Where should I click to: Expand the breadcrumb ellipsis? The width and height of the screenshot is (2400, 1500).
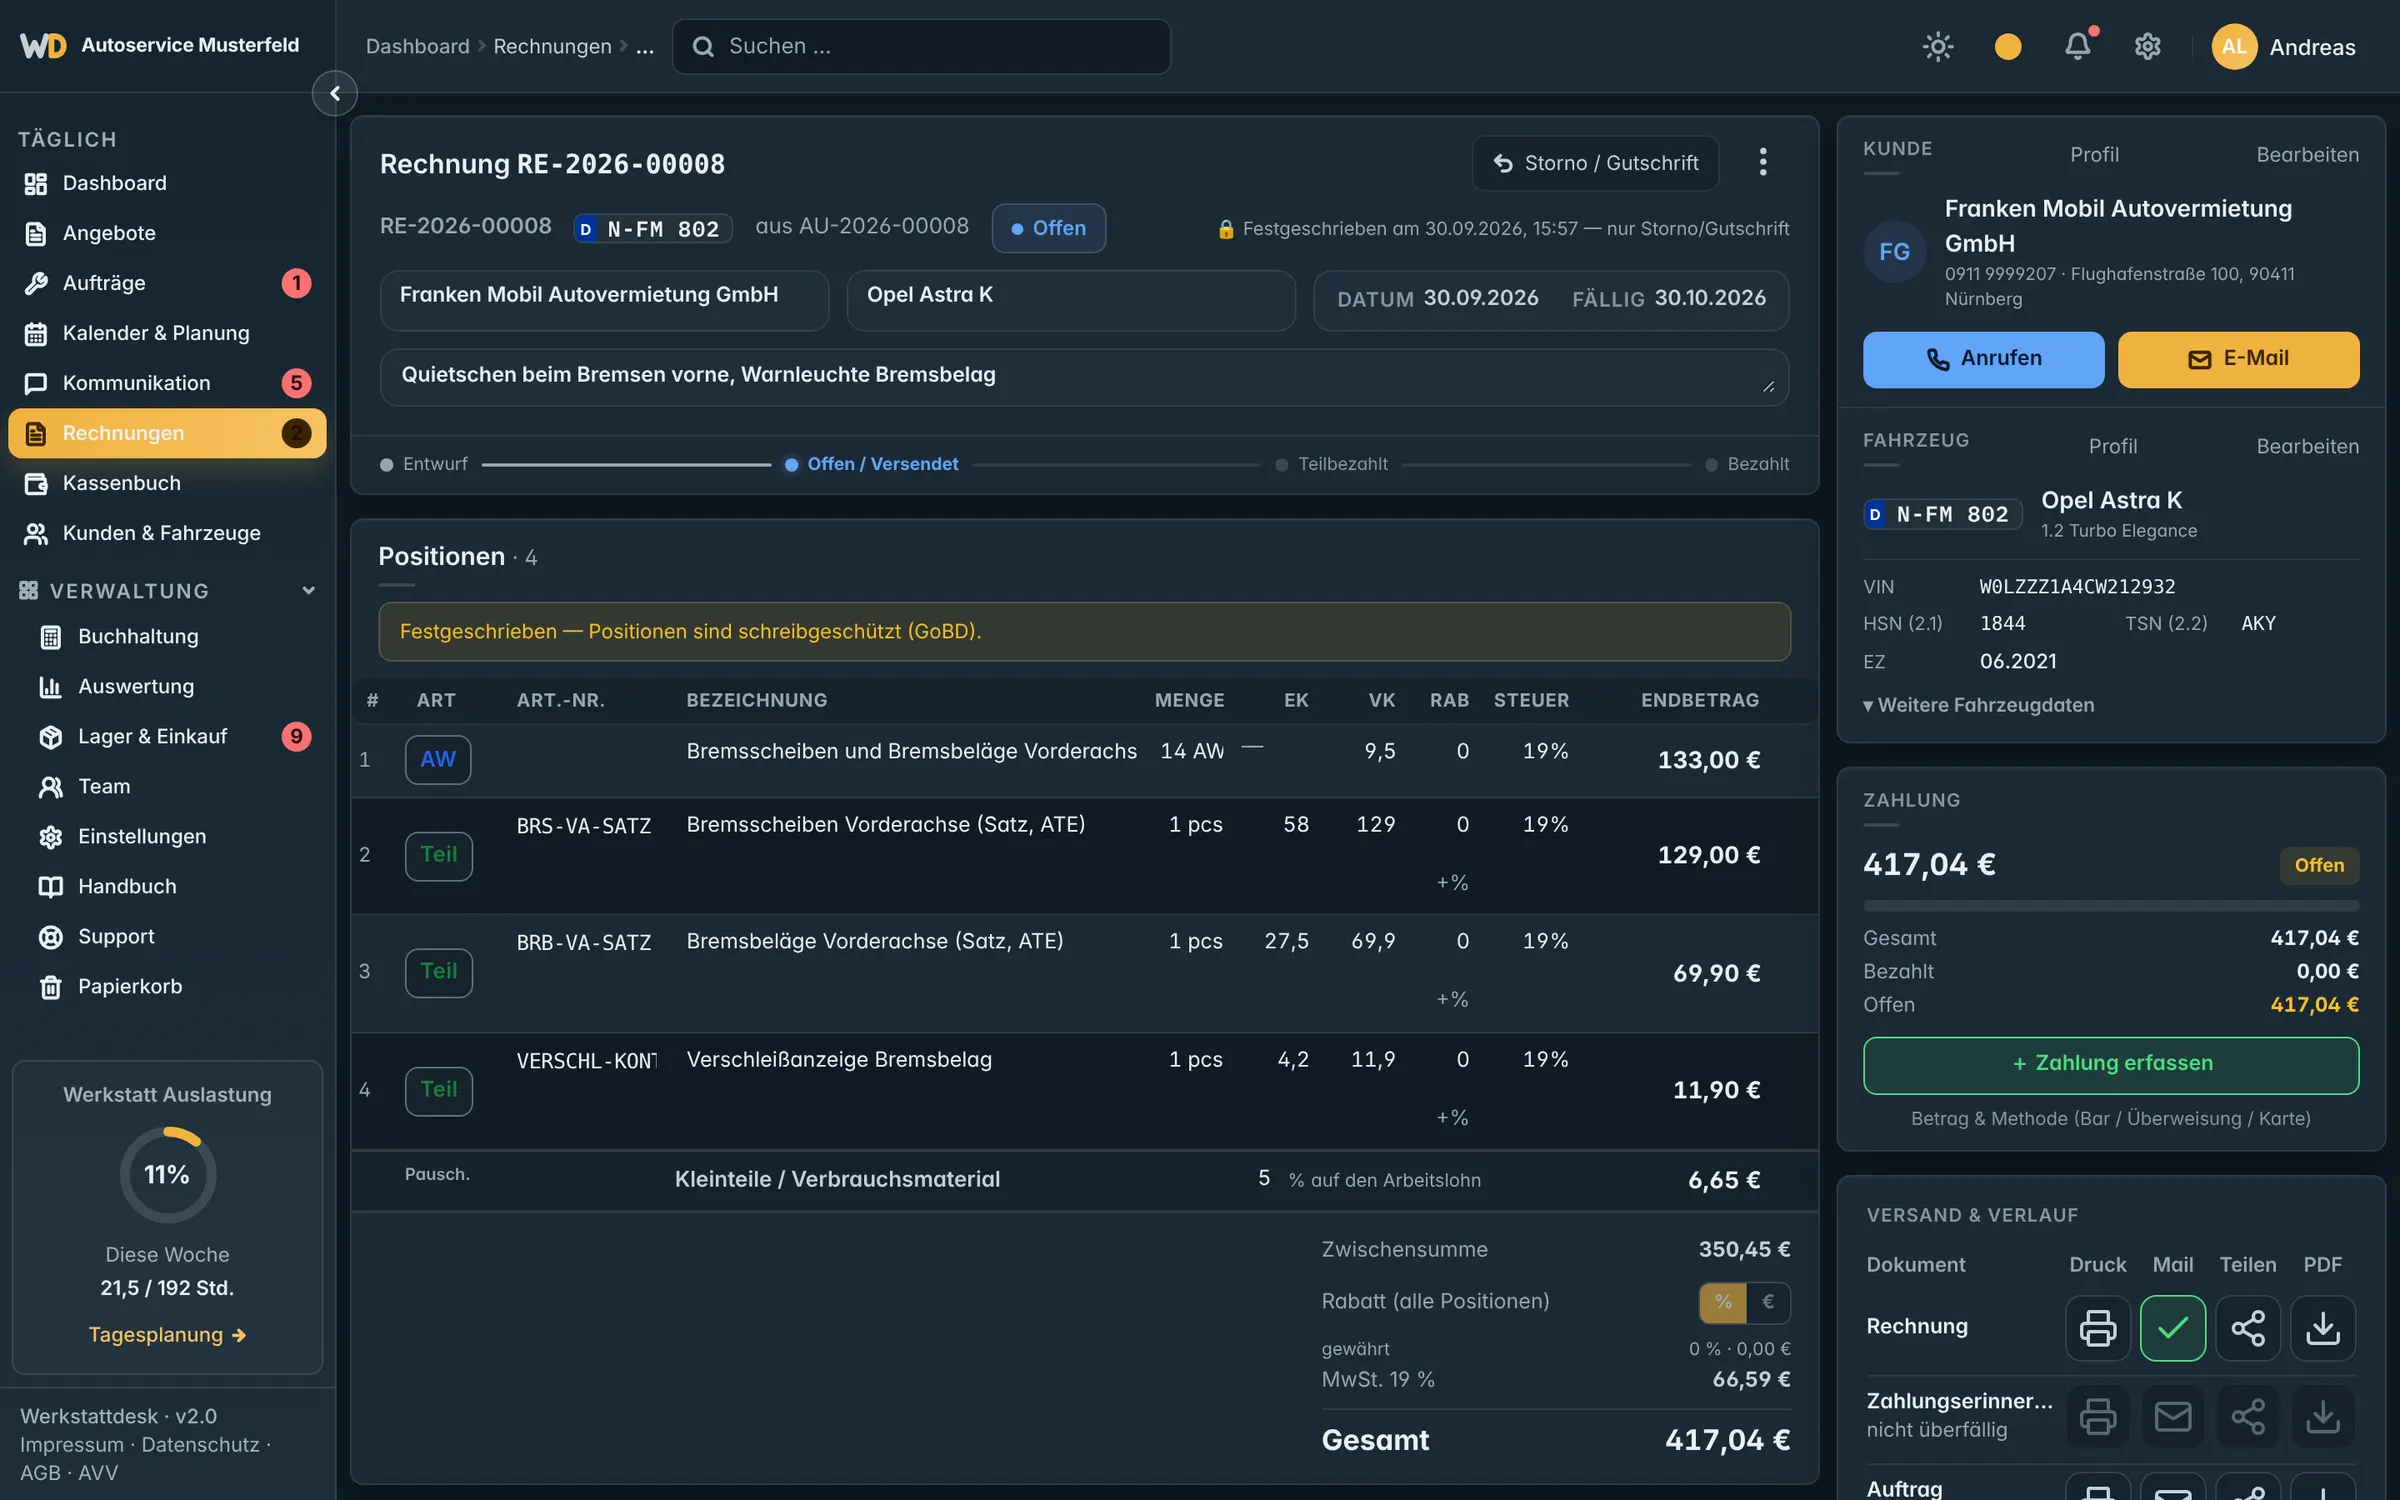click(x=645, y=46)
